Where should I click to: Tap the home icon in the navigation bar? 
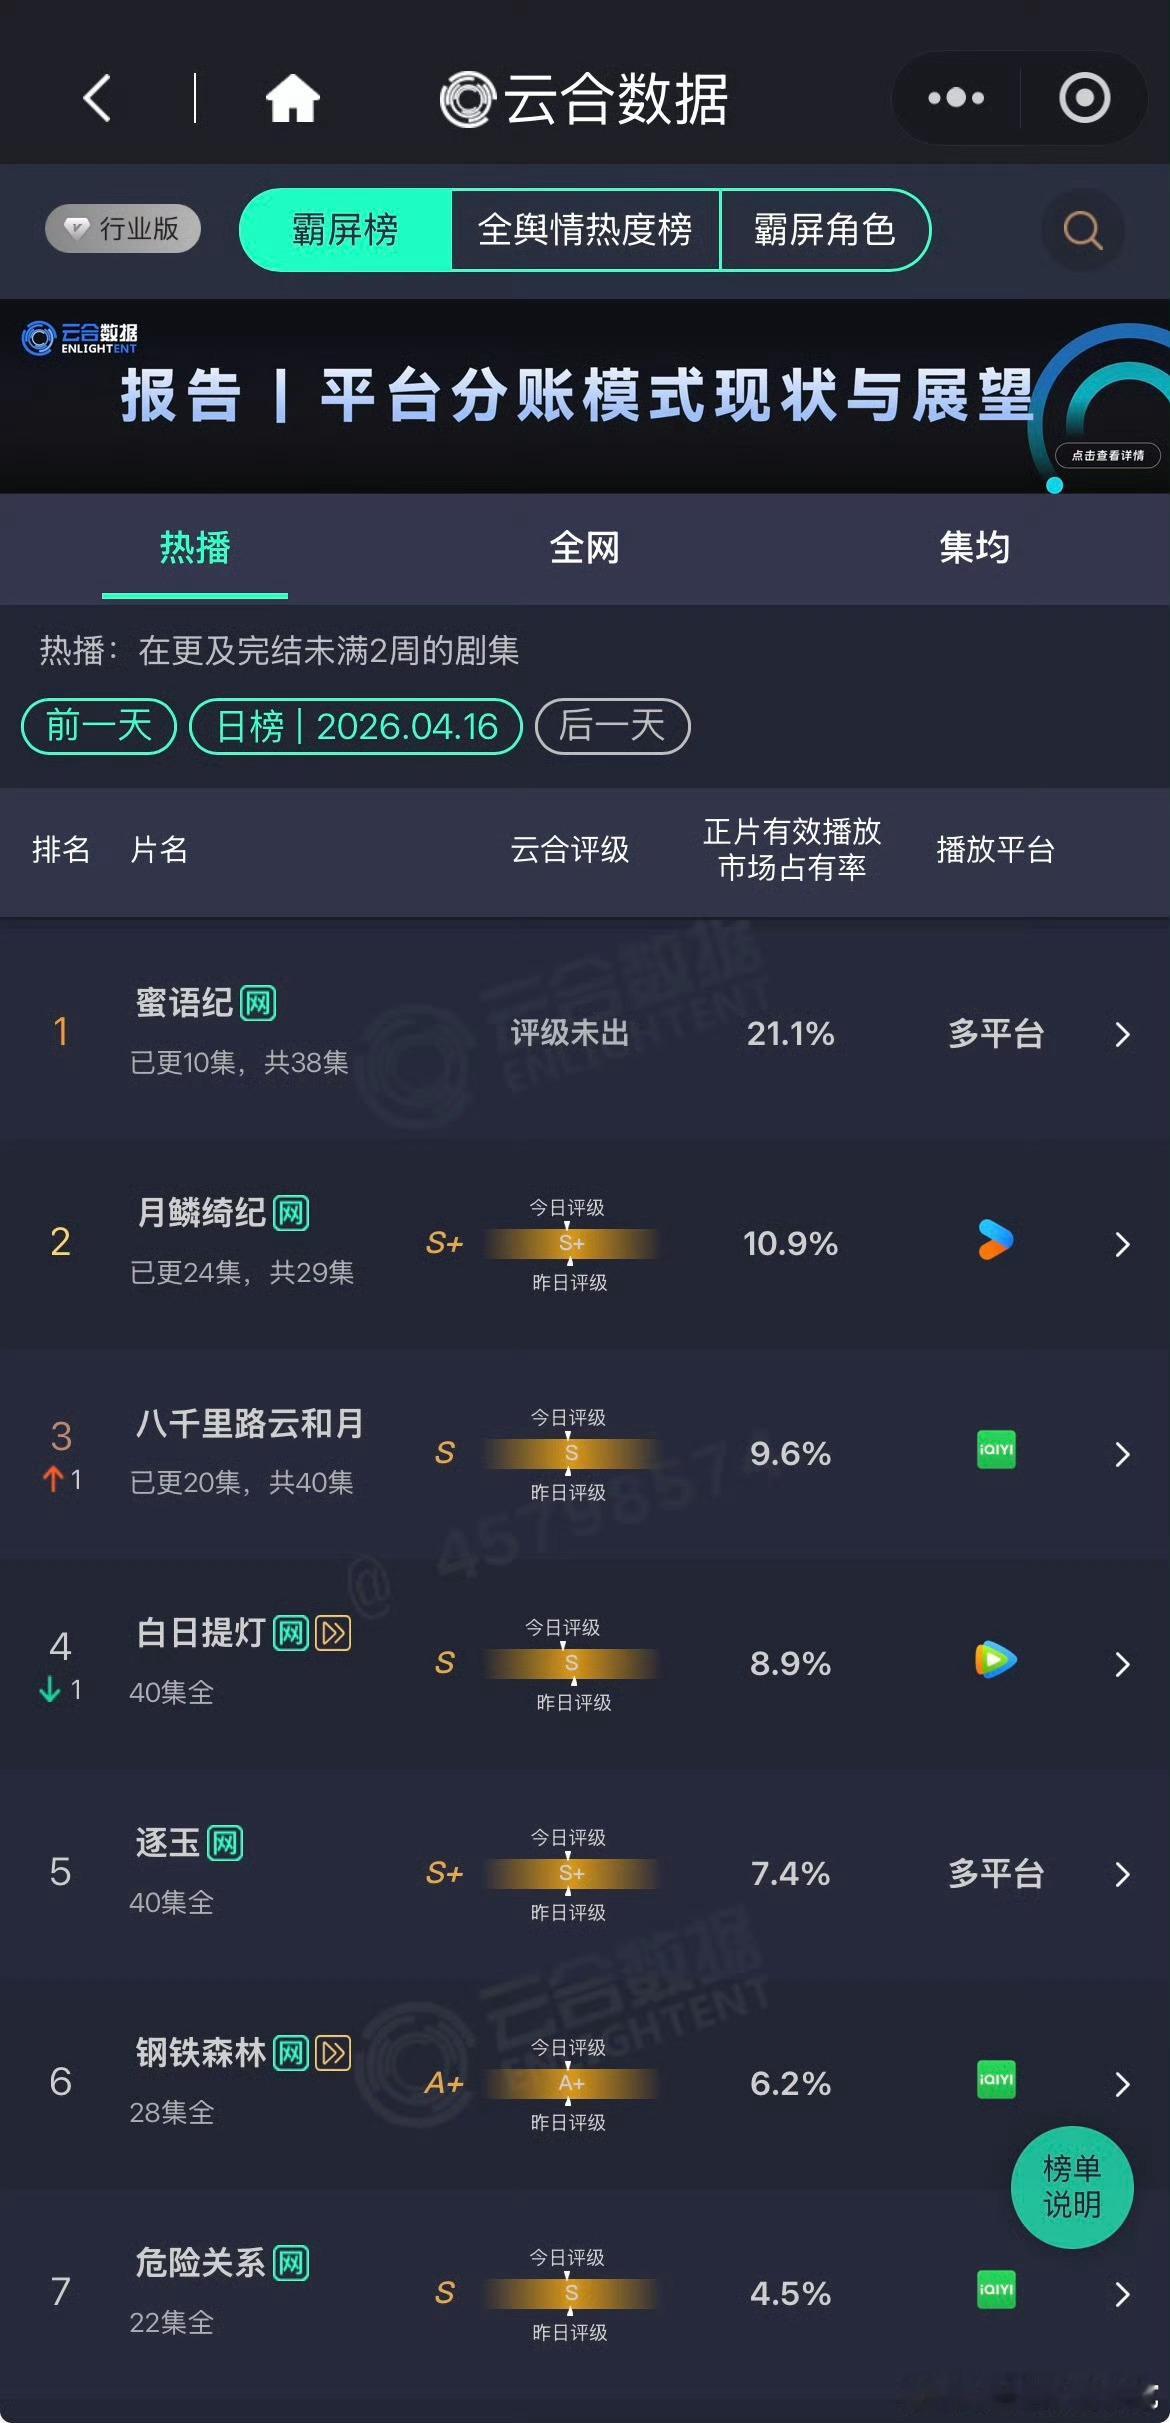coord(290,97)
